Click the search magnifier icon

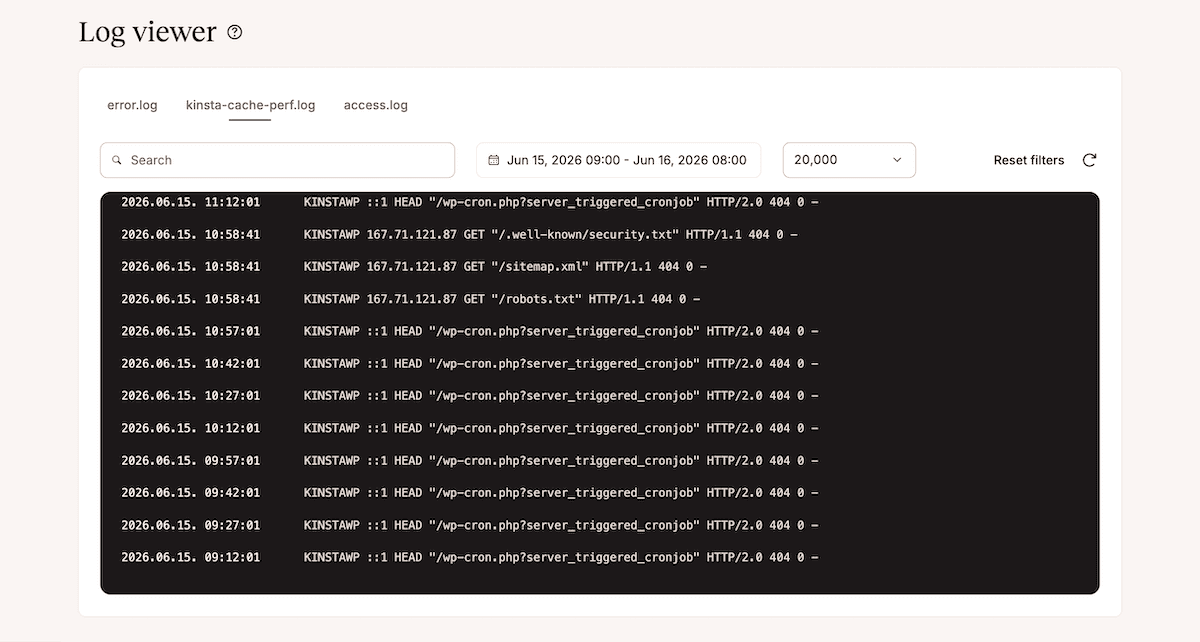[x=117, y=160]
